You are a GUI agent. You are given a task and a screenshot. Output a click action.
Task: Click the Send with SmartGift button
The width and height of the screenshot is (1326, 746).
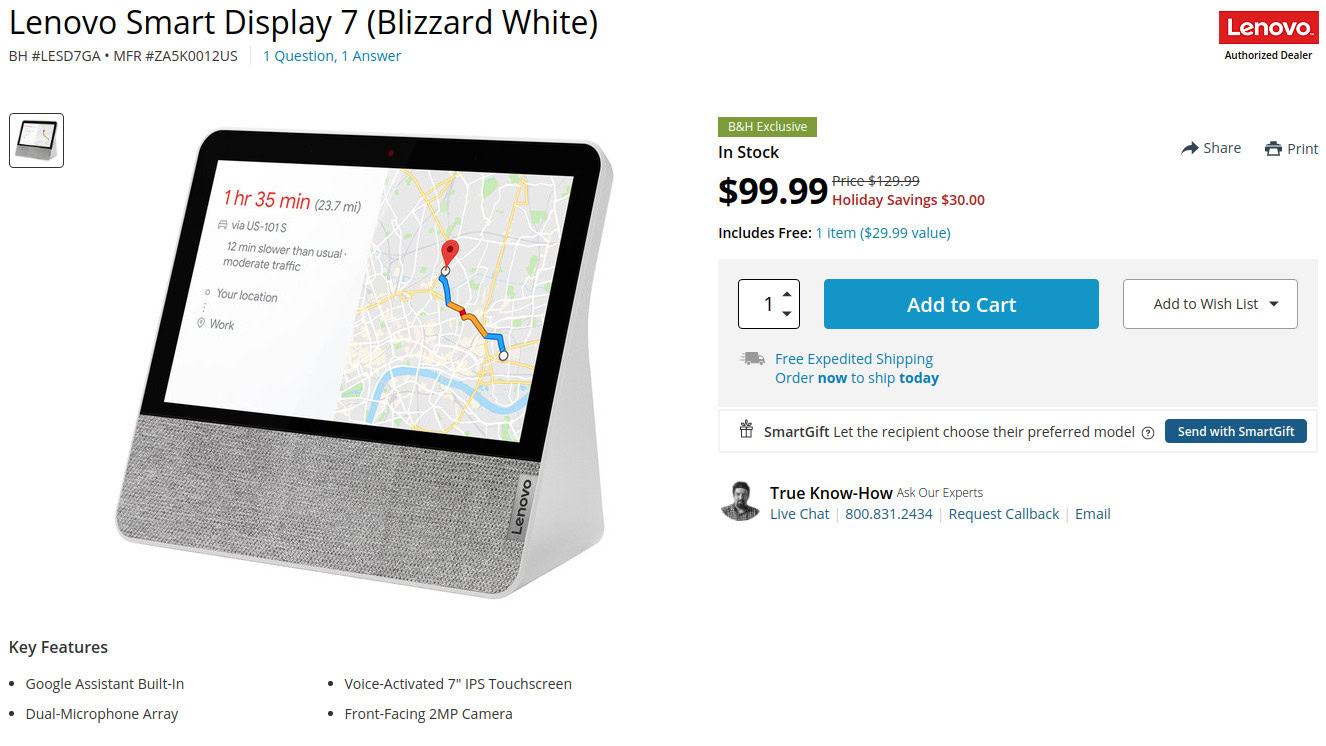[x=1236, y=432]
